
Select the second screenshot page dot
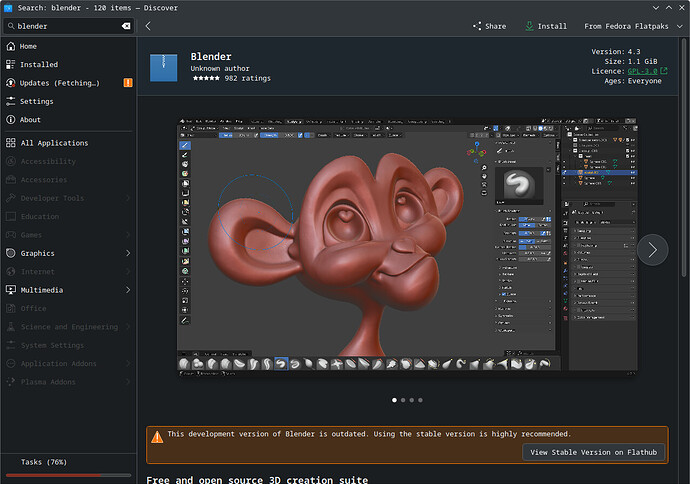pos(402,399)
